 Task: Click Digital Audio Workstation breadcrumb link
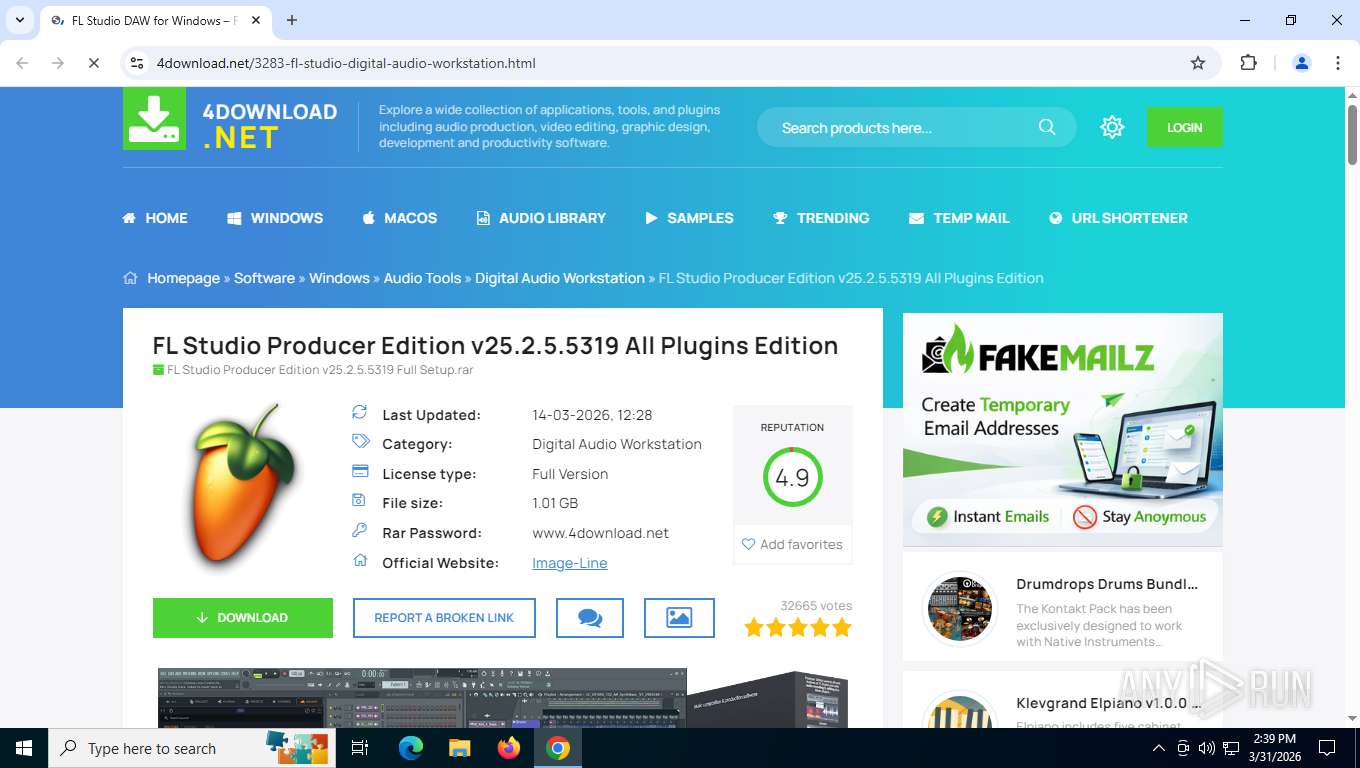tap(560, 278)
